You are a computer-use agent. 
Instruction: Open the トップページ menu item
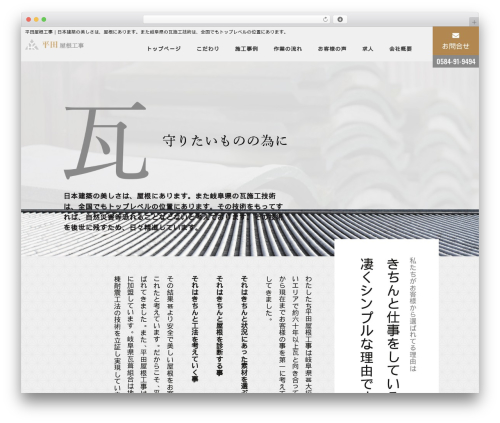(164, 49)
